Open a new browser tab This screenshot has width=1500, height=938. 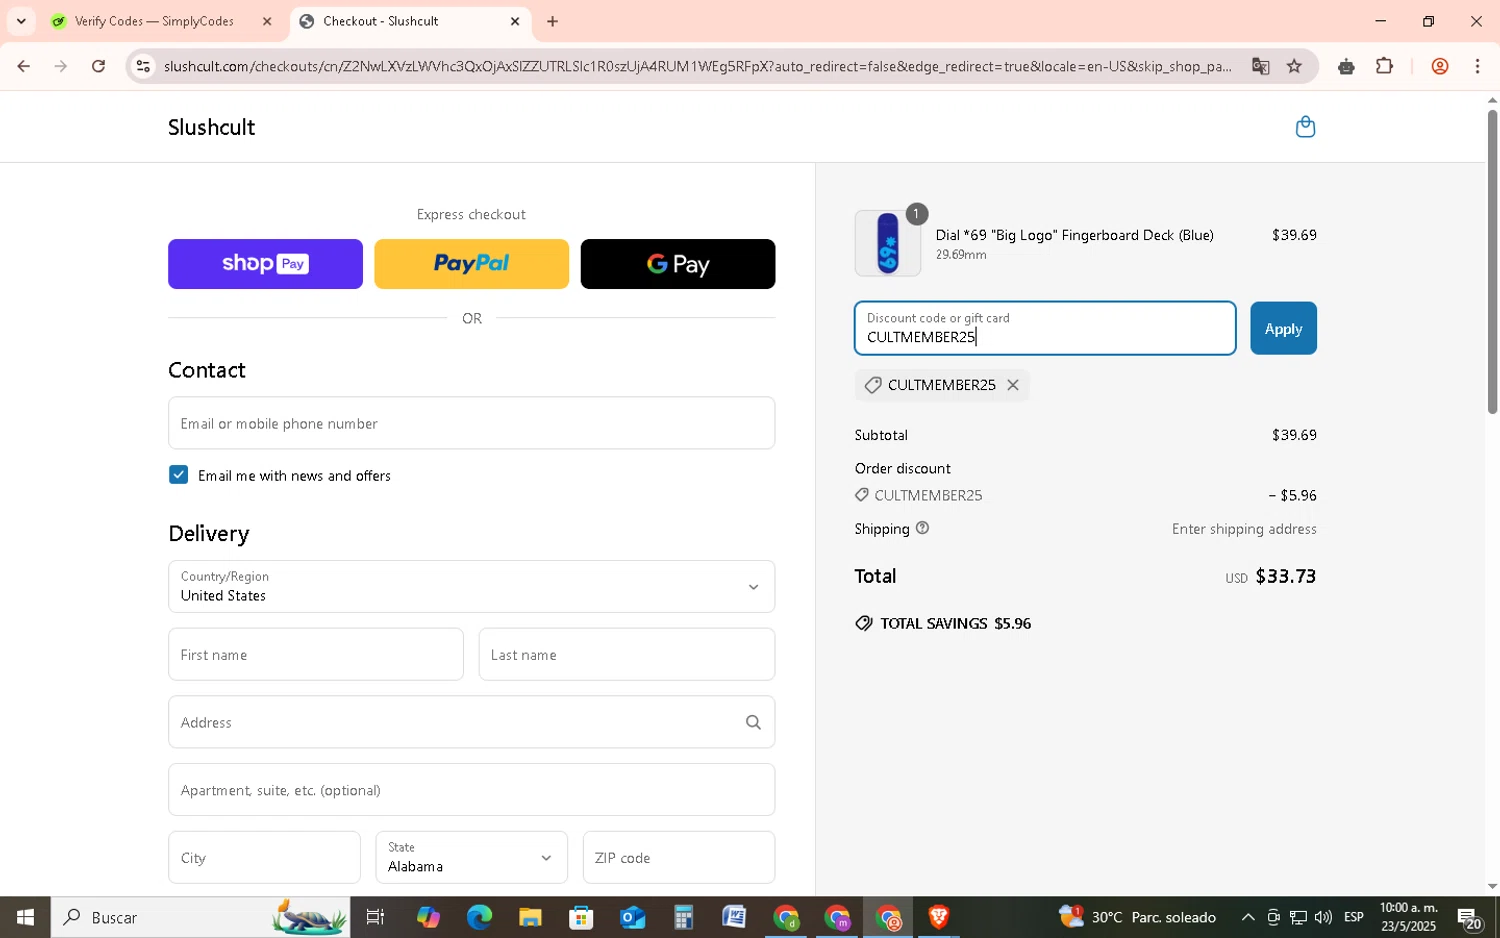coord(552,21)
